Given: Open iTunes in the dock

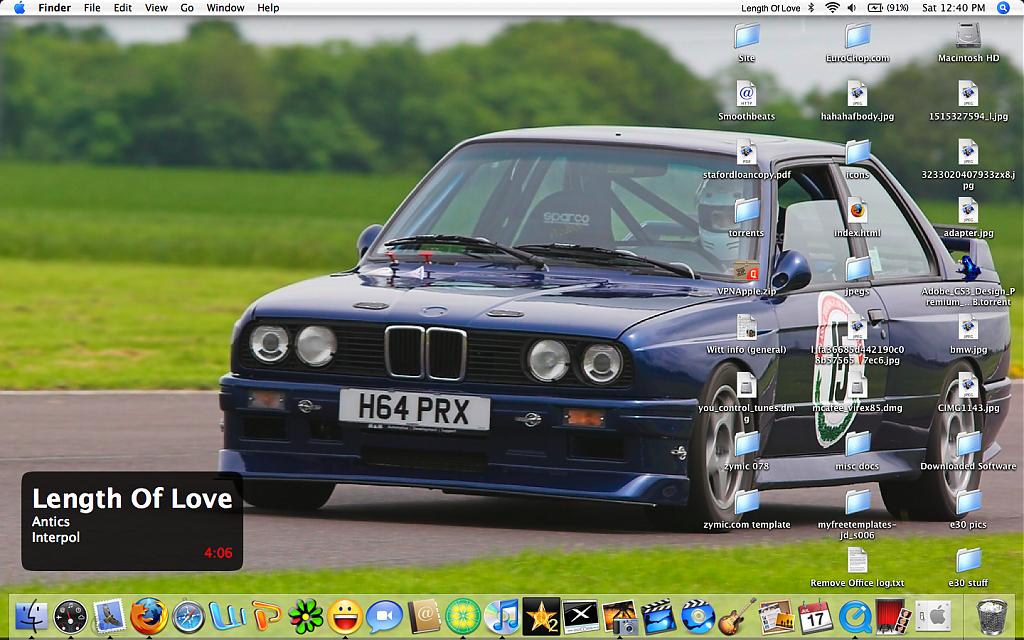Looking at the screenshot, I should pos(502,615).
